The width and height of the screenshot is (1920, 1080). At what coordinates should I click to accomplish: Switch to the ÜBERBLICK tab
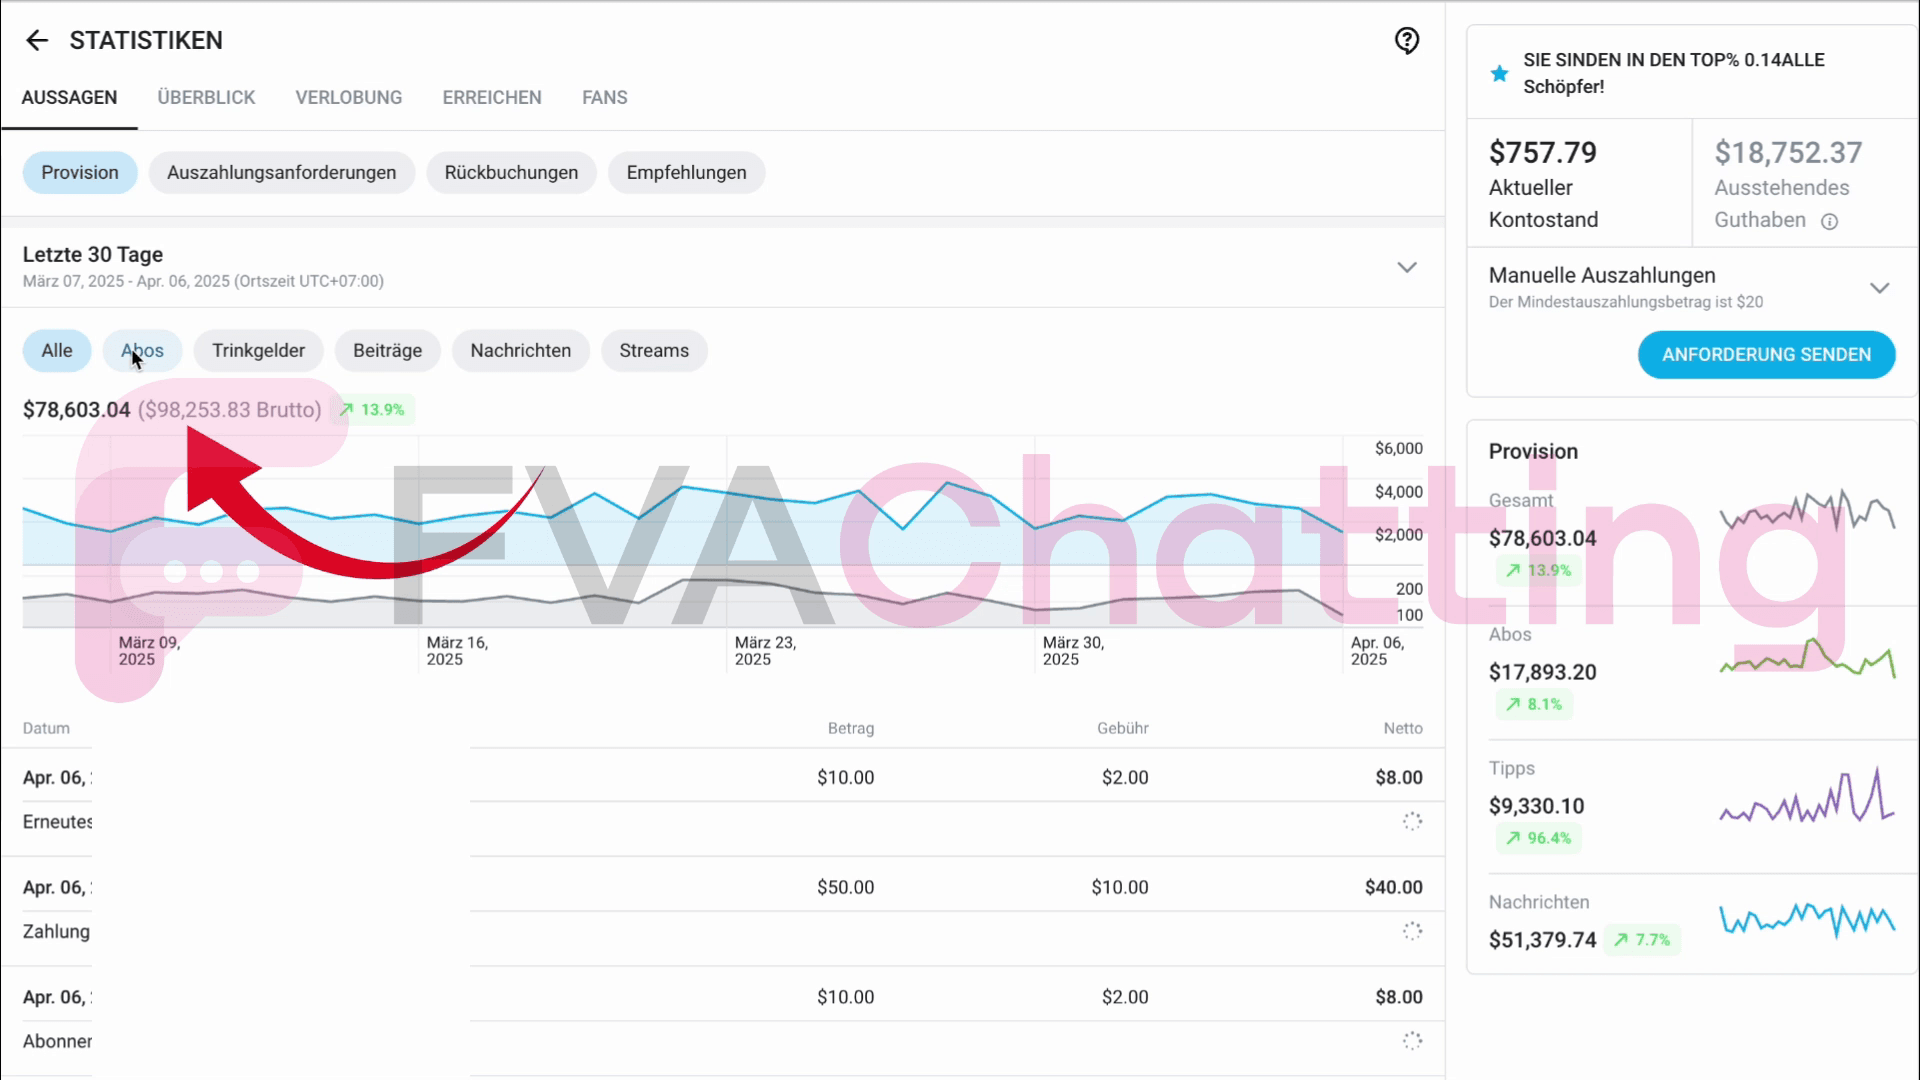click(206, 98)
